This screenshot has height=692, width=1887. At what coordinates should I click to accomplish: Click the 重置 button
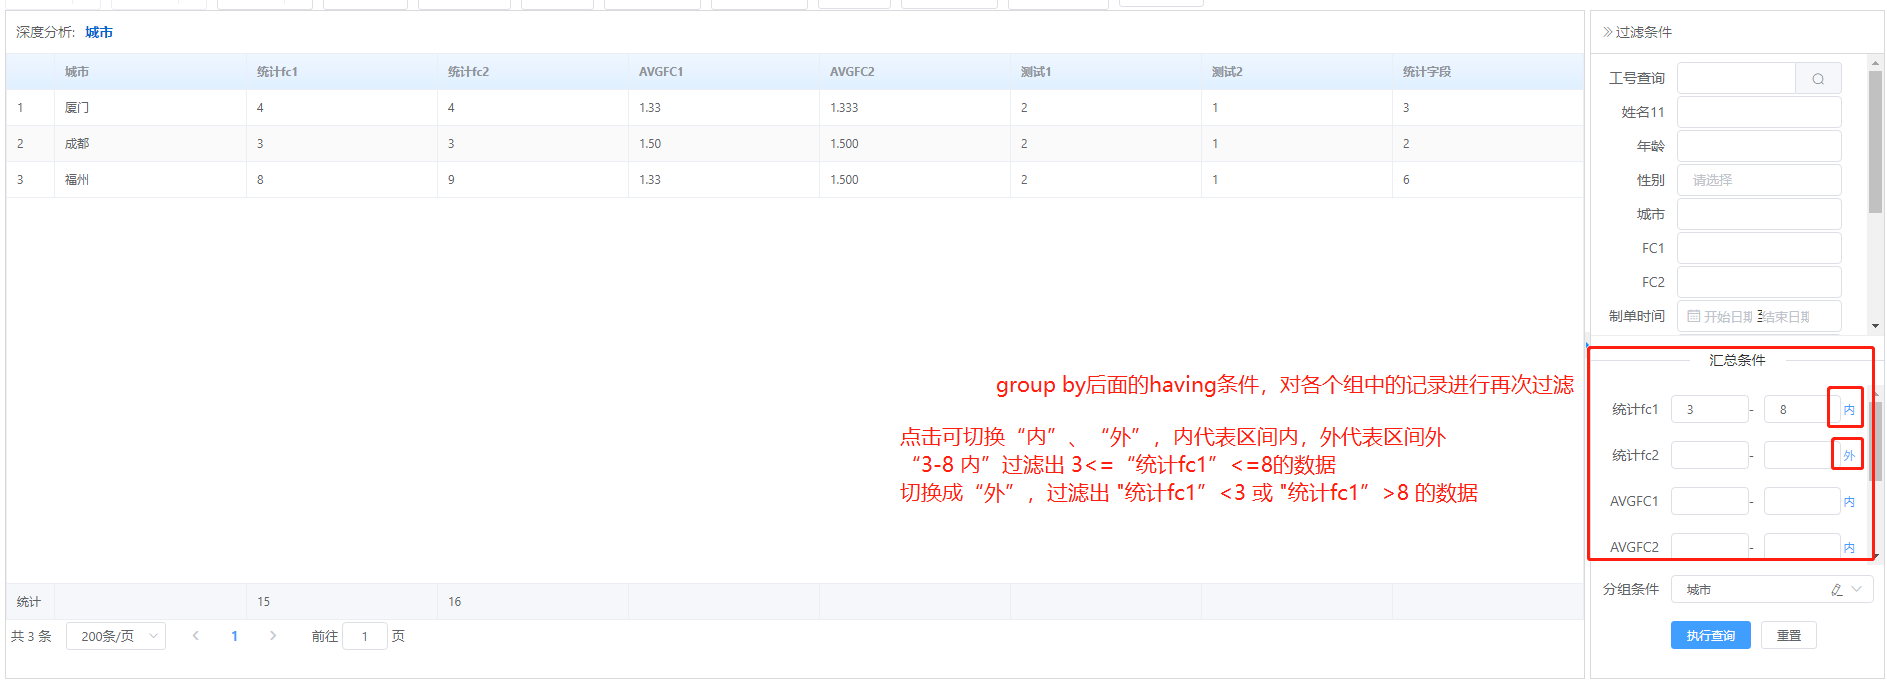(1788, 636)
